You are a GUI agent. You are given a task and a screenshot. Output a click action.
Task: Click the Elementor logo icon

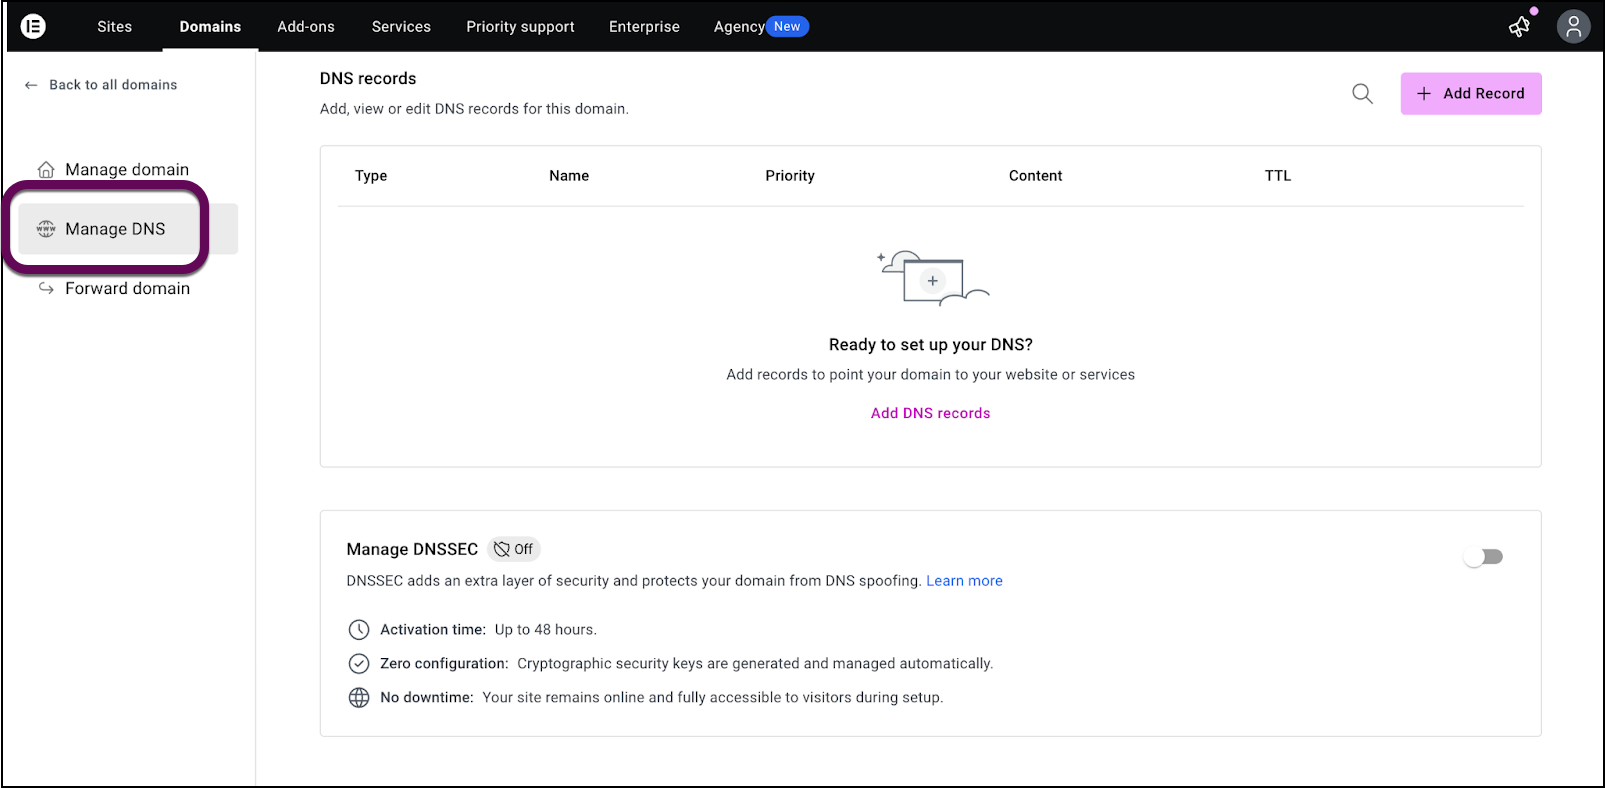(x=33, y=26)
